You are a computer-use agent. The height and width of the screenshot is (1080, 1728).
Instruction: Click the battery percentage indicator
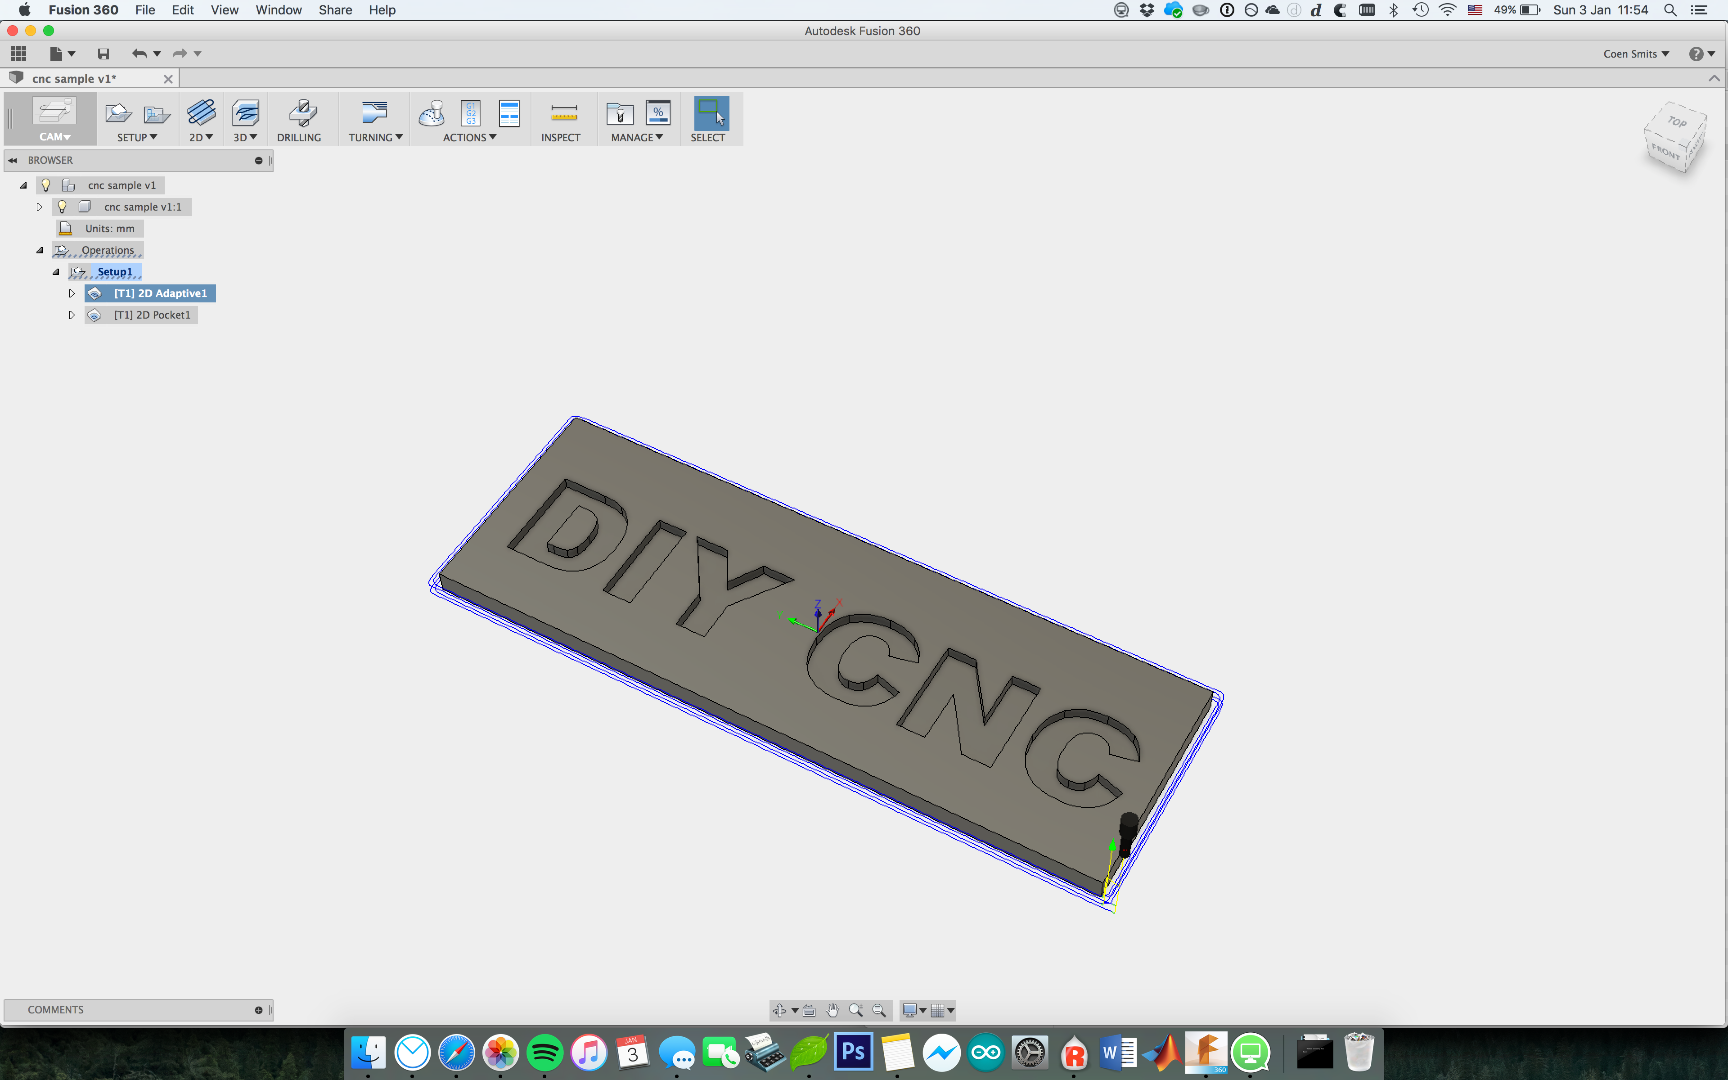(1503, 10)
